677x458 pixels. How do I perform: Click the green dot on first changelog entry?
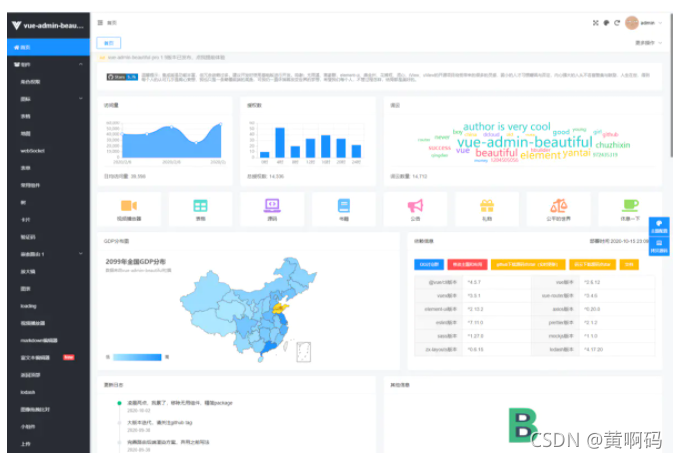point(119,403)
